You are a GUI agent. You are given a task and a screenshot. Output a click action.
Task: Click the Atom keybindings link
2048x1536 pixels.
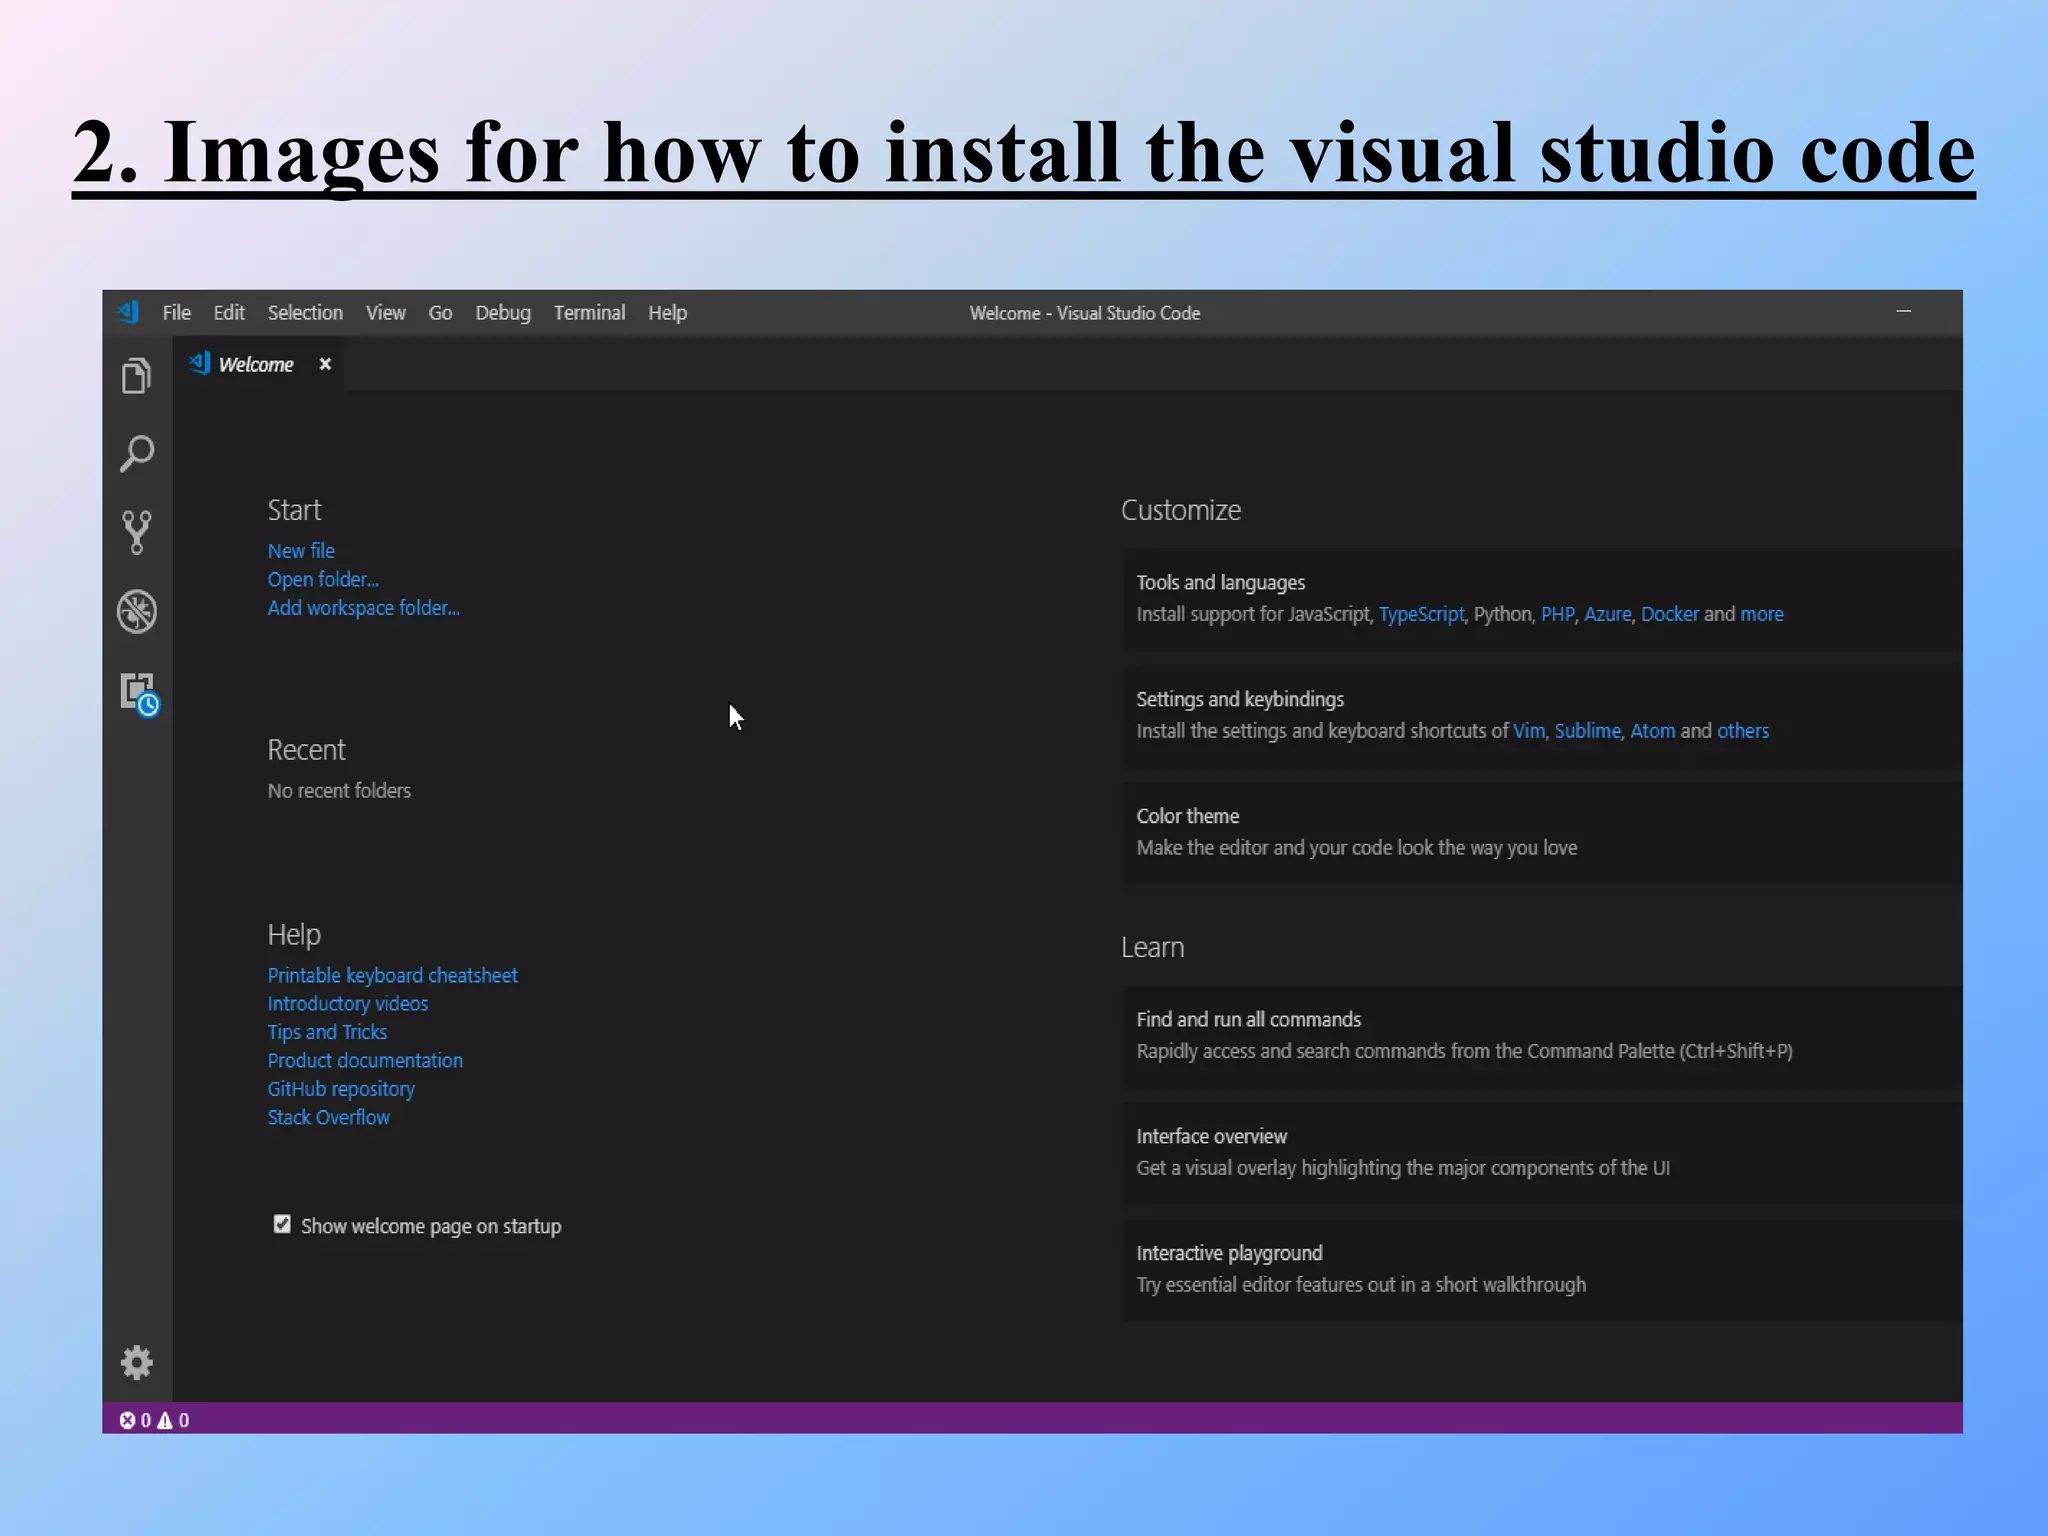[x=1652, y=731]
